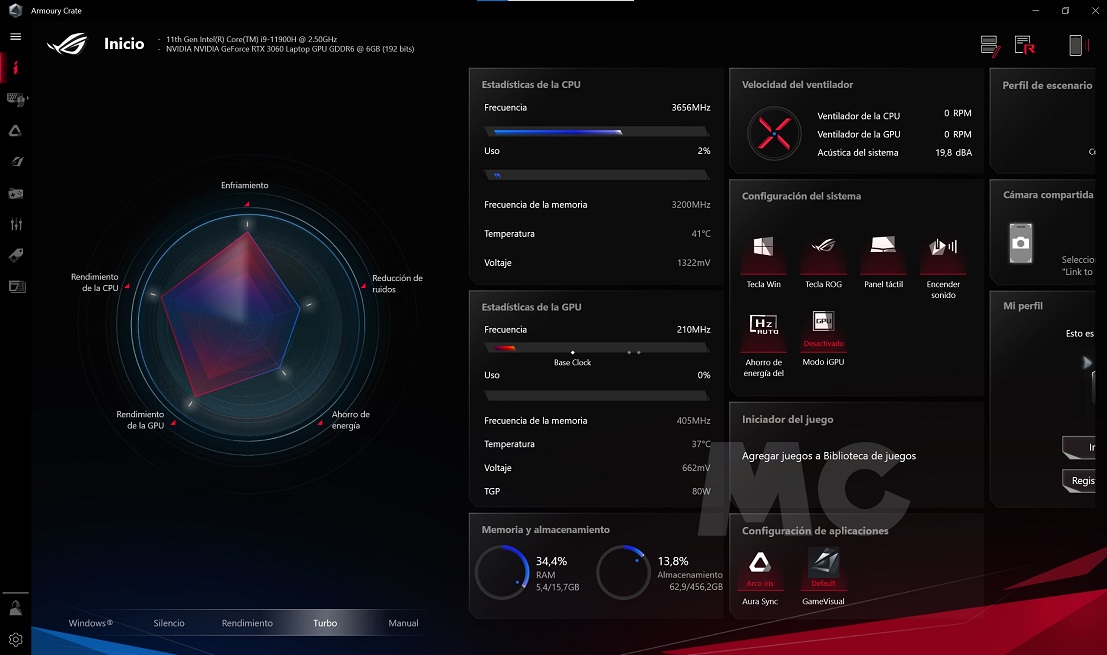This screenshot has height=655, width=1107.
Task: Choose the Rendimiento operating mode
Action: (247, 623)
